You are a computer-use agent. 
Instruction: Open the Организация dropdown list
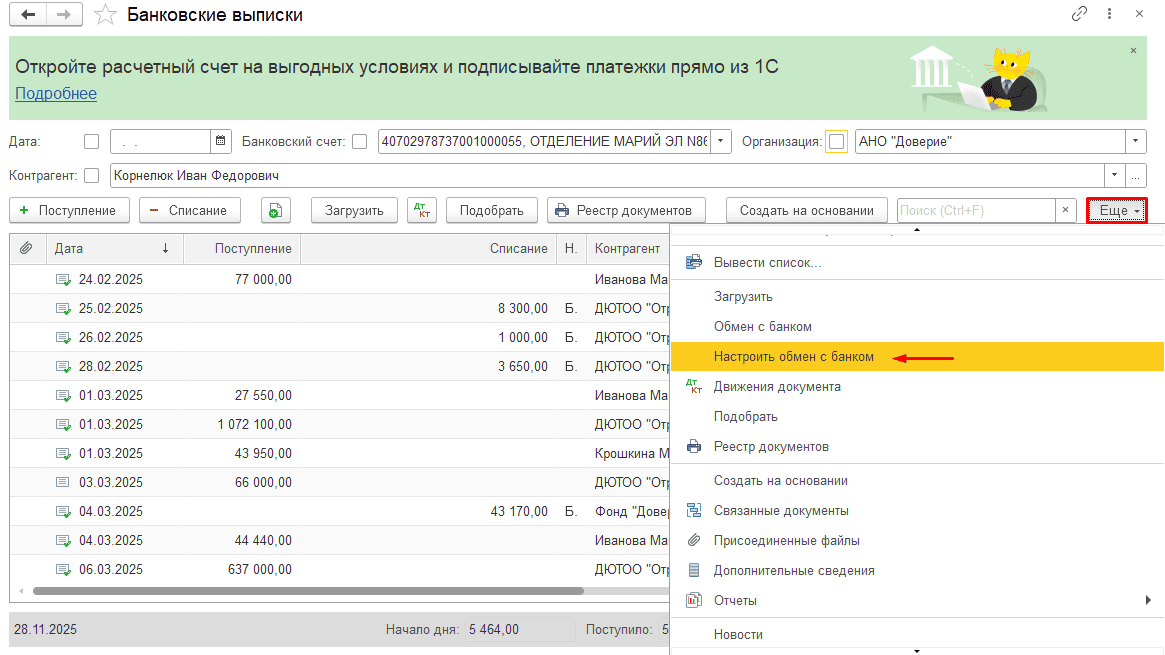point(1134,141)
